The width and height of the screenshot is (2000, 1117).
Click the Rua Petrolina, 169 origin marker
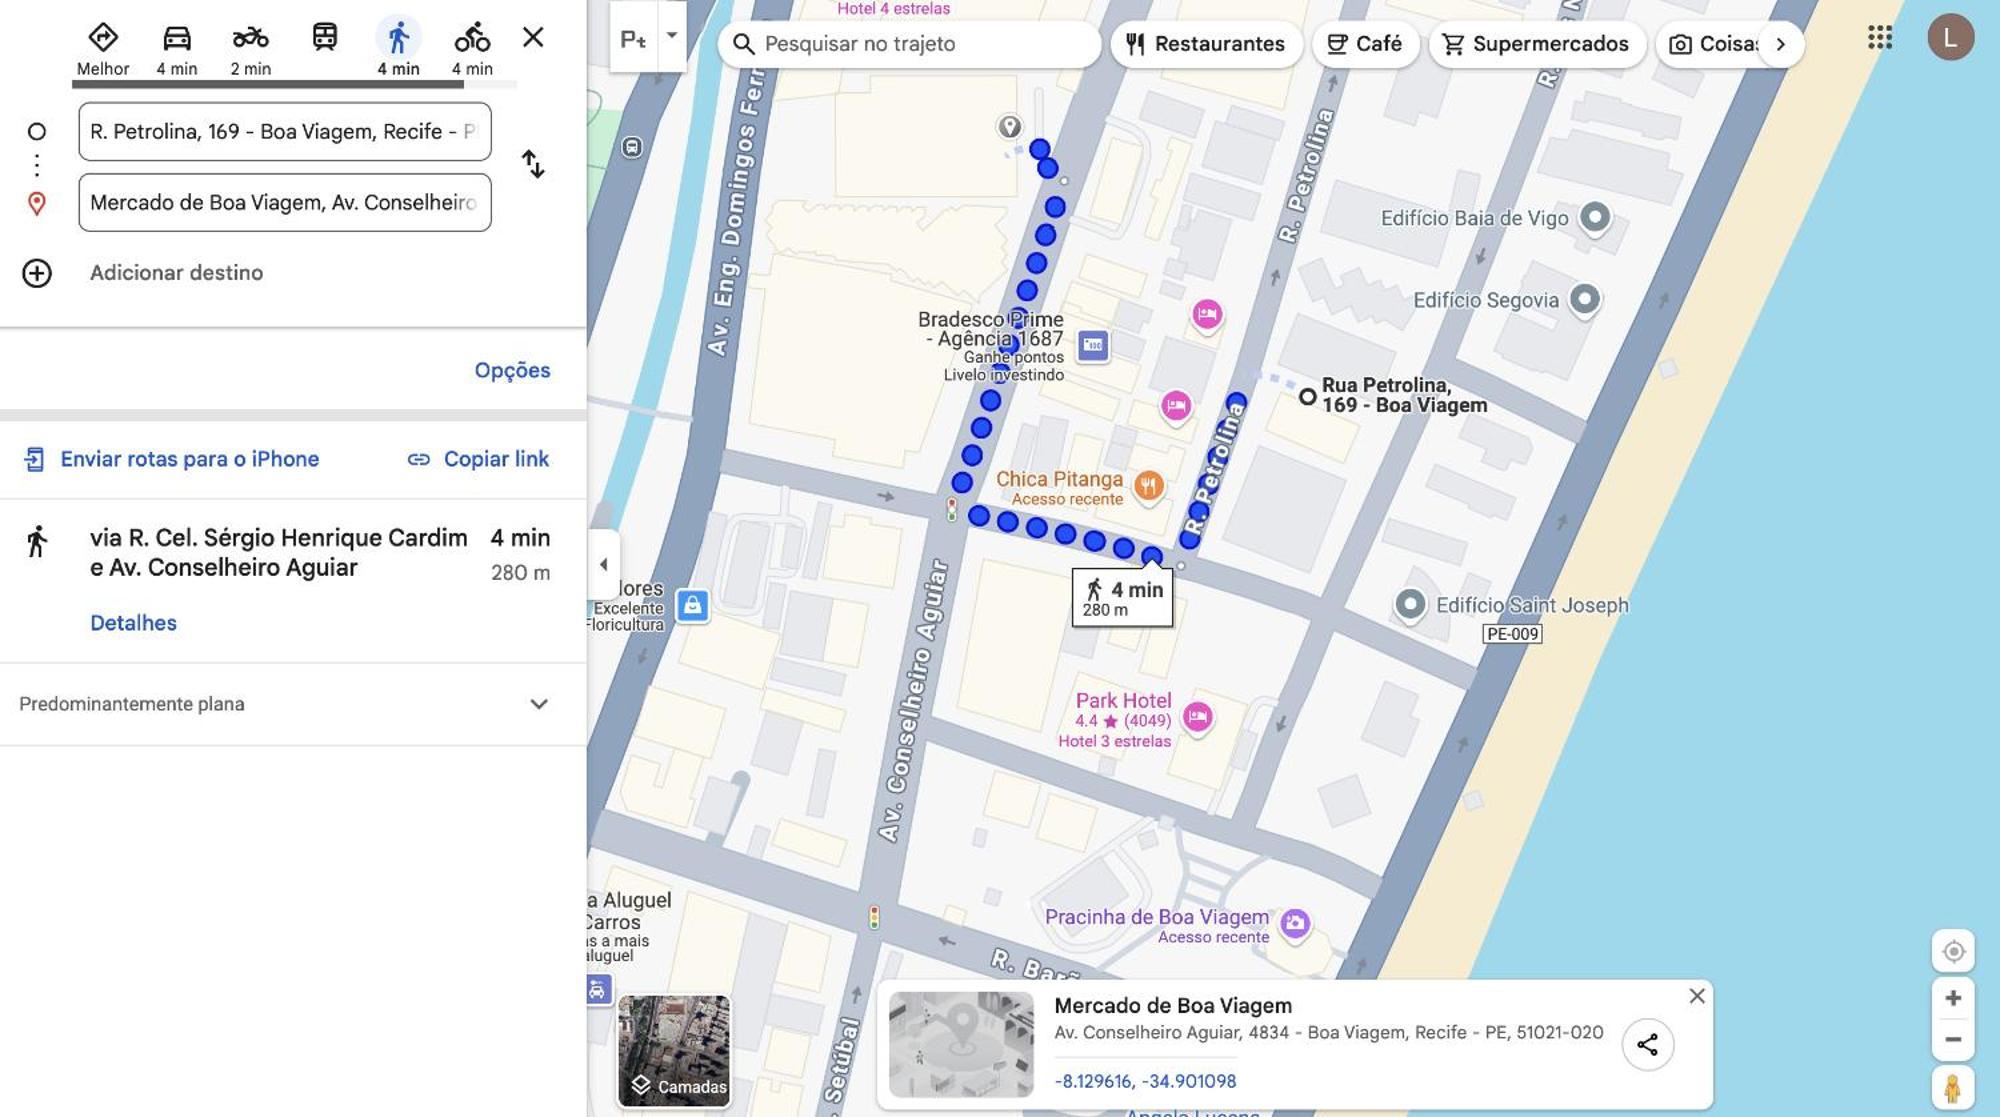[x=1307, y=397]
